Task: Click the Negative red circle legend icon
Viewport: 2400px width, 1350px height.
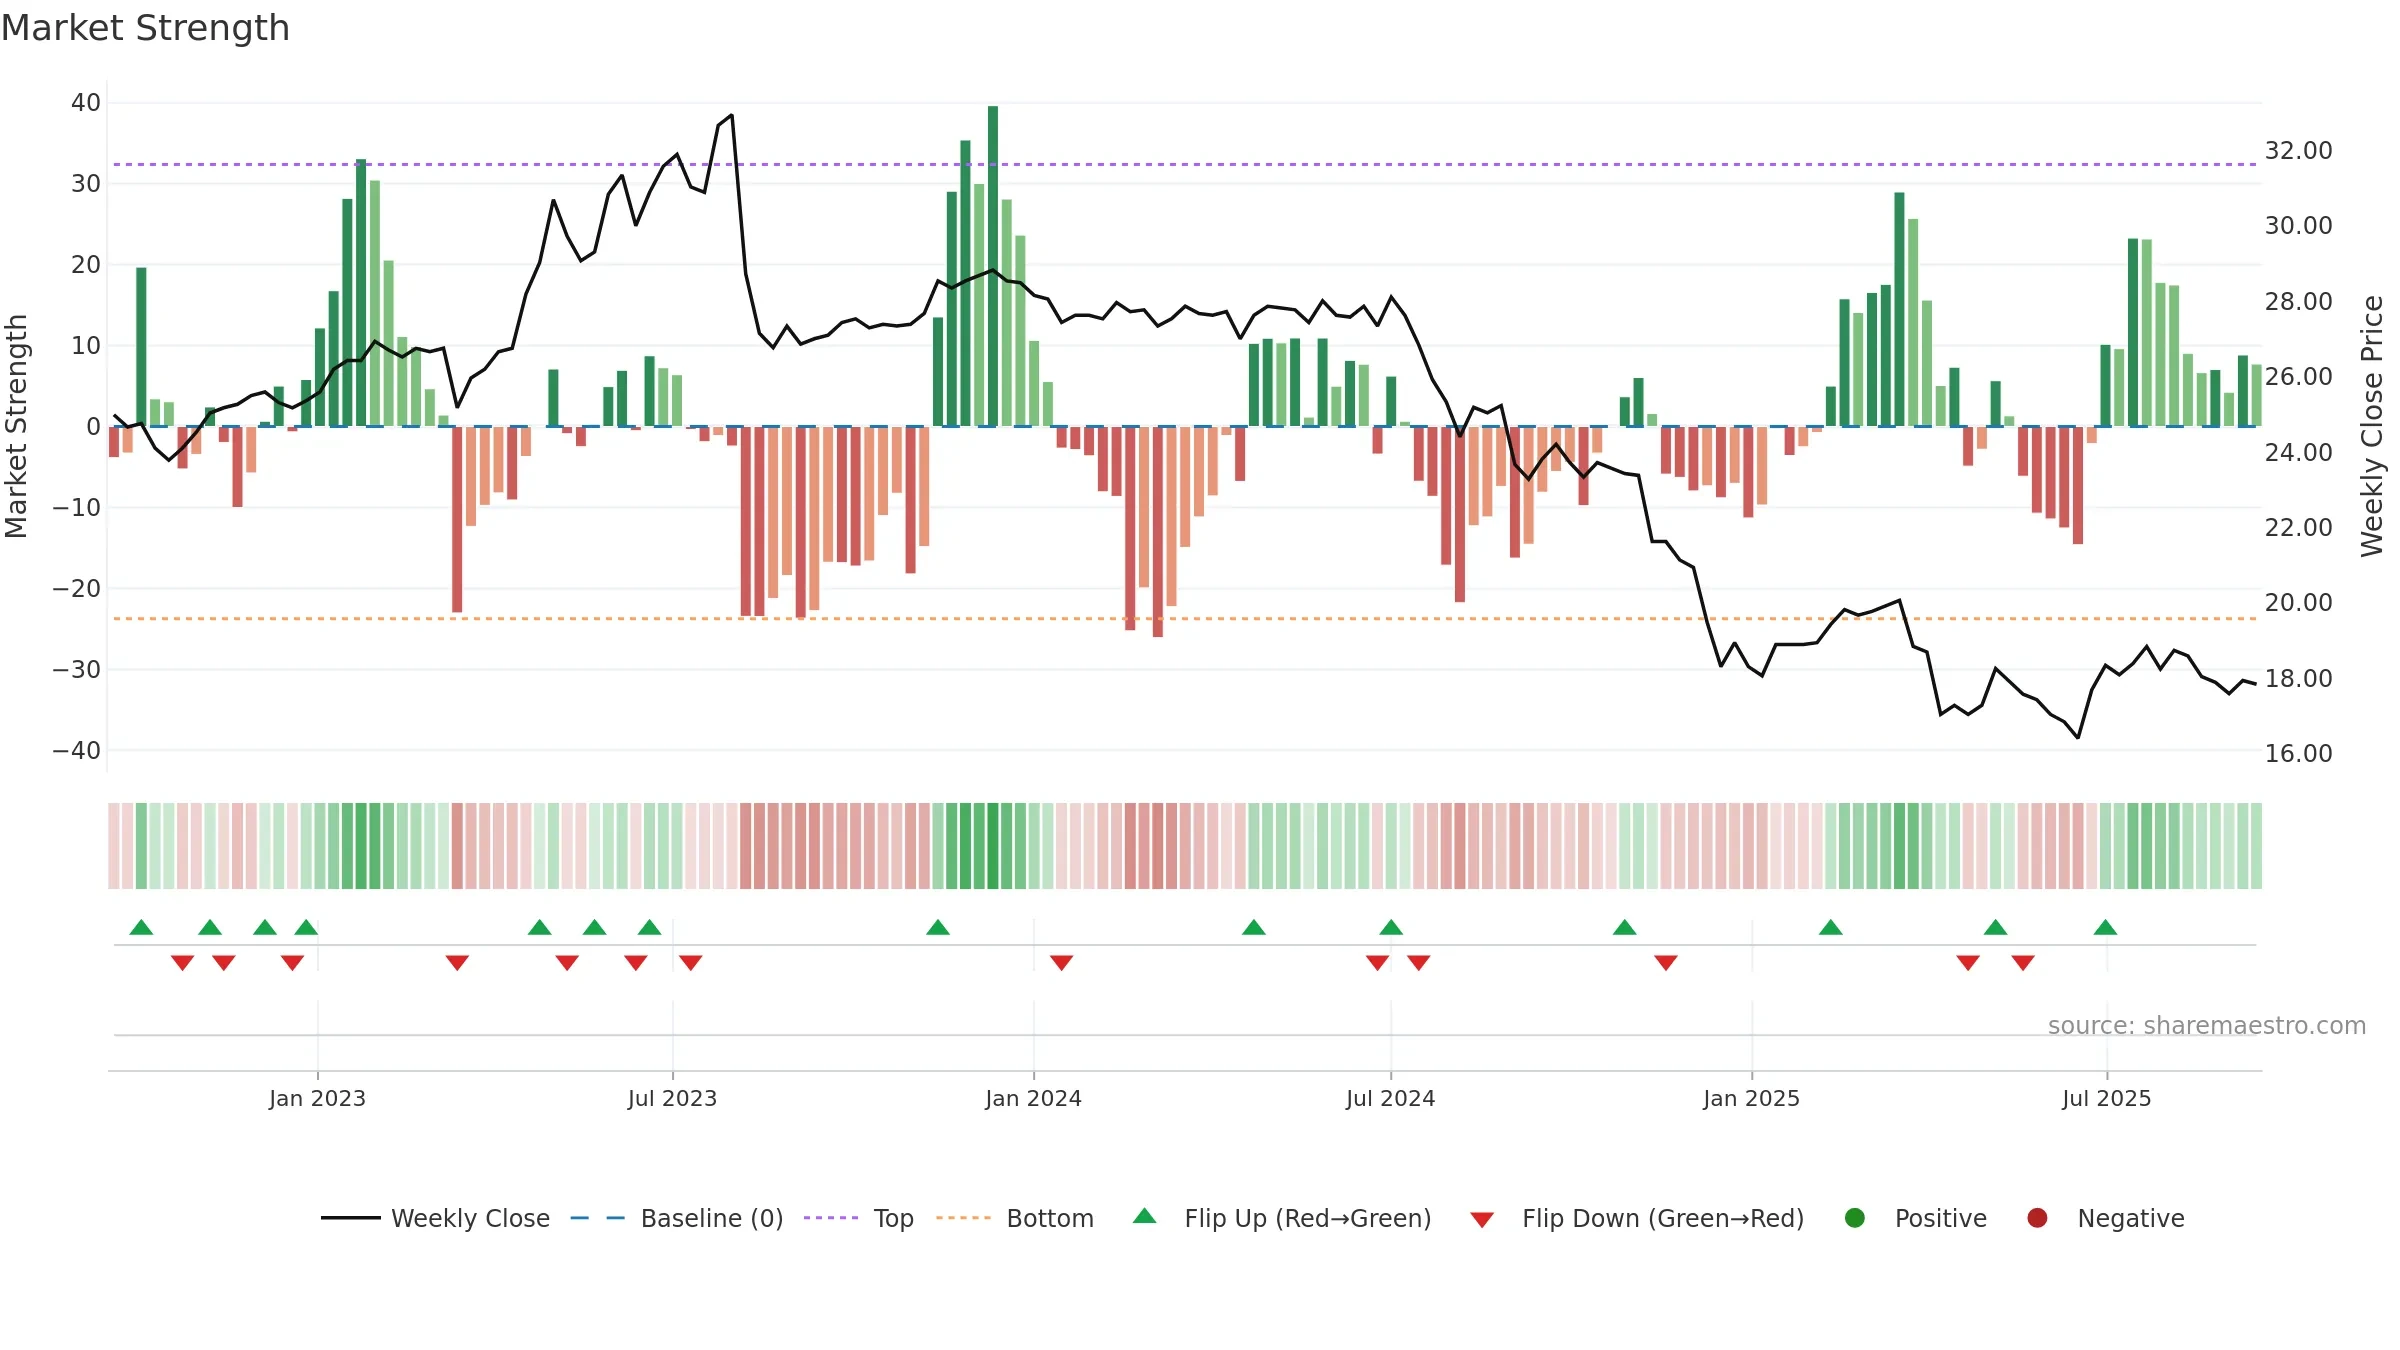Action: click(x=2037, y=1218)
